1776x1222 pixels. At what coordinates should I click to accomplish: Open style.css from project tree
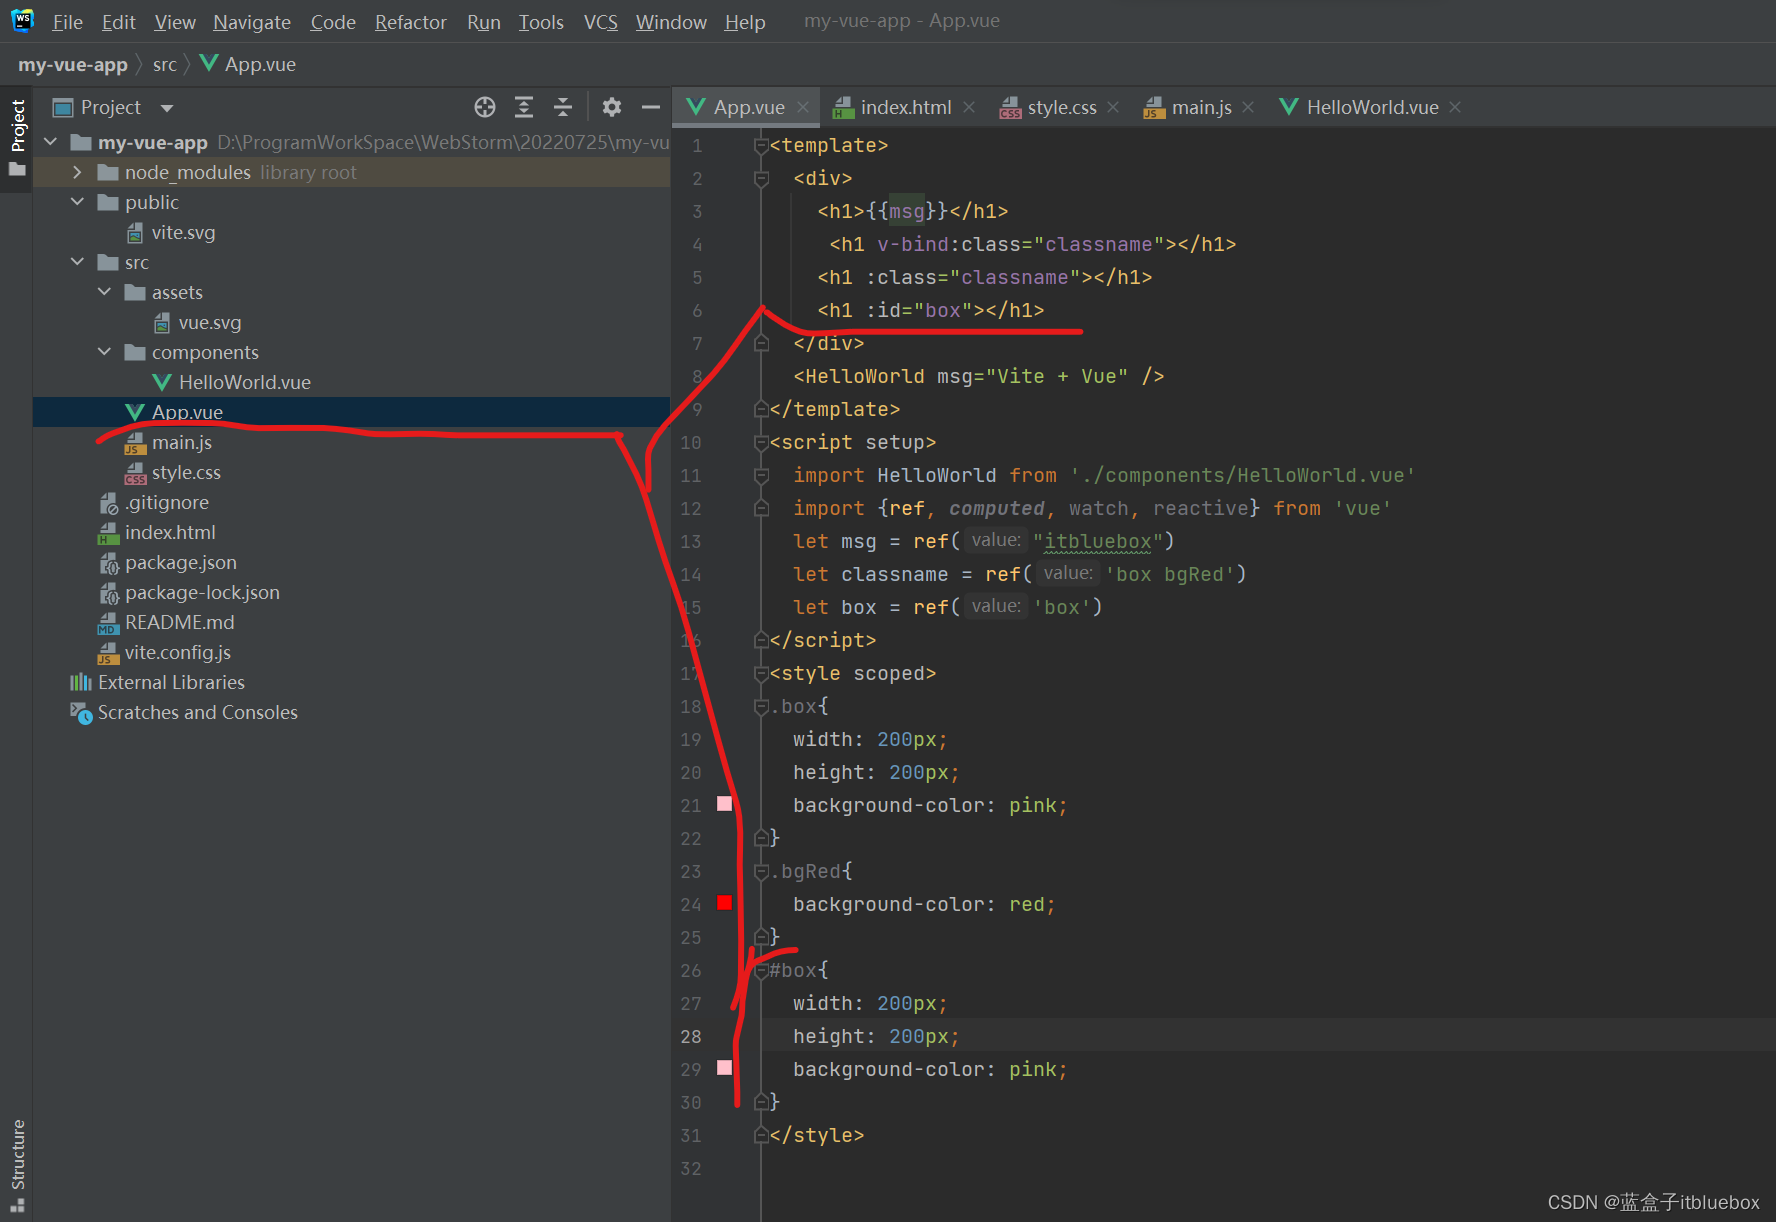coord(173,472)
